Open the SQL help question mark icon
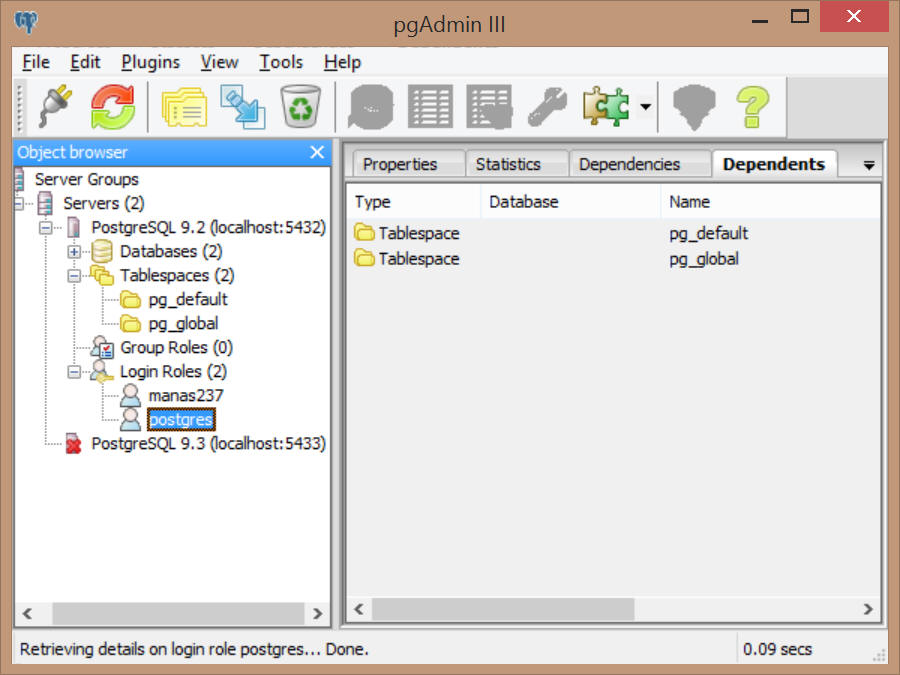 pos(752,107)
